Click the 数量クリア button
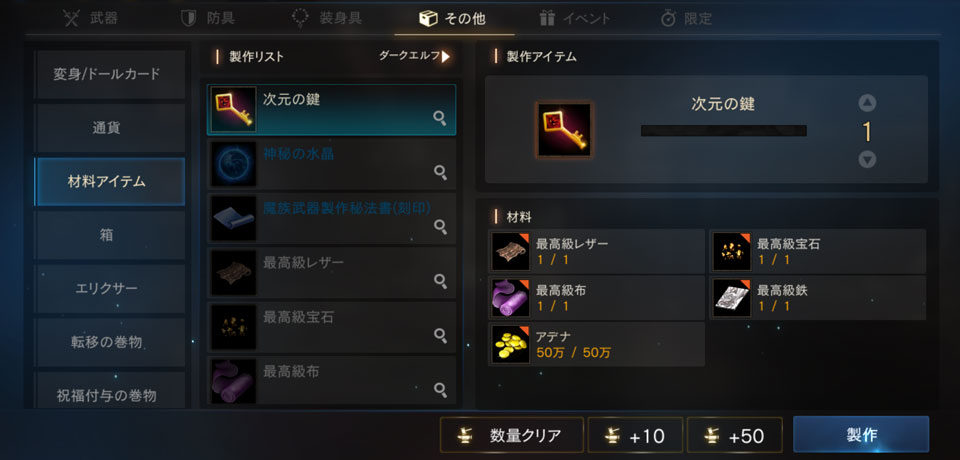 (512, 435)
